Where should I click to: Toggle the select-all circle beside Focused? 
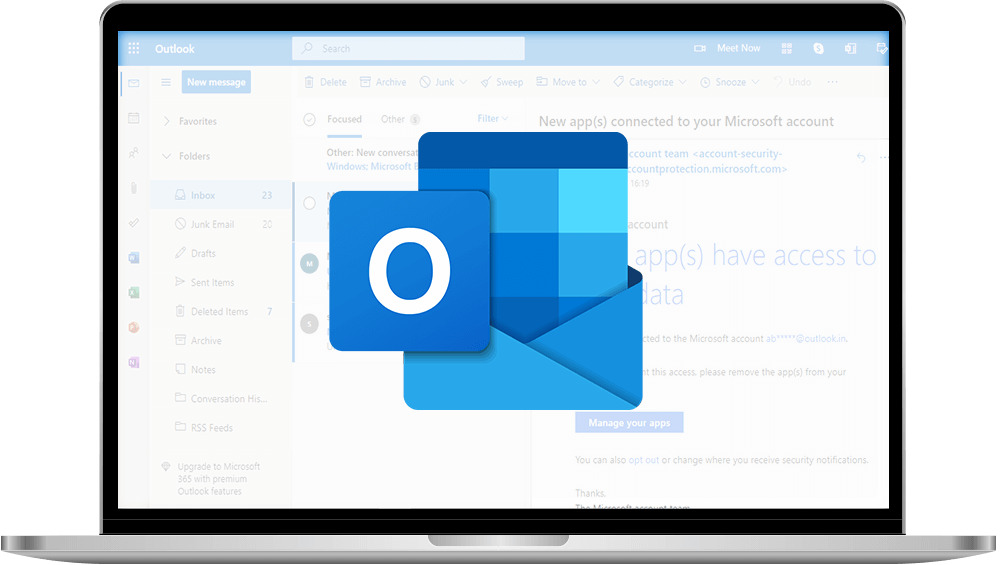309,119
